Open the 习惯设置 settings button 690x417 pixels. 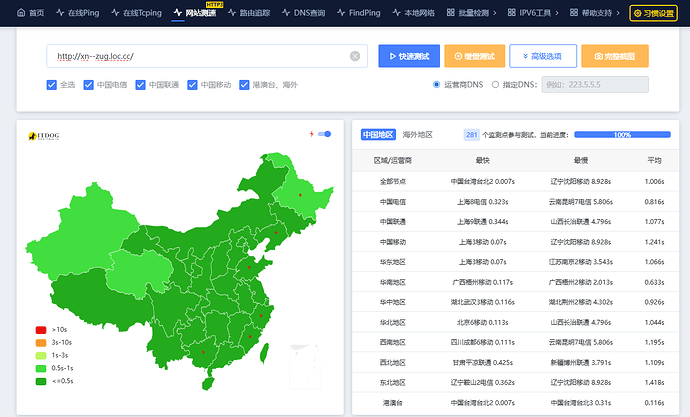point(653,13)
